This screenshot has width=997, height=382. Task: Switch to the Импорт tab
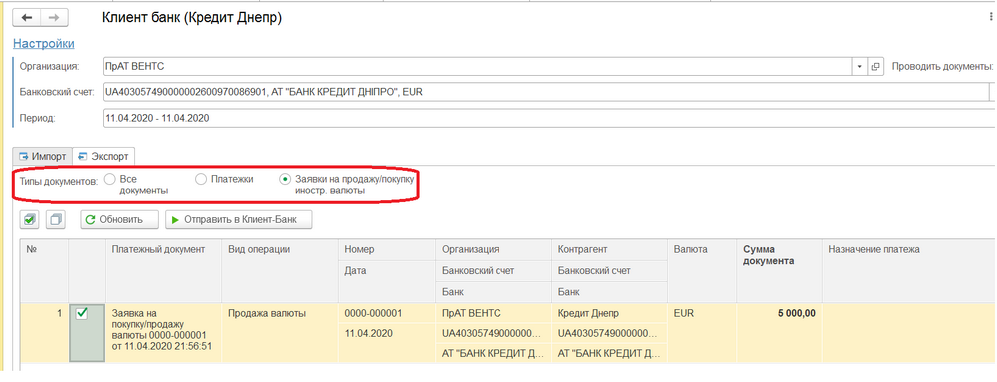click(x=43, y=156)
